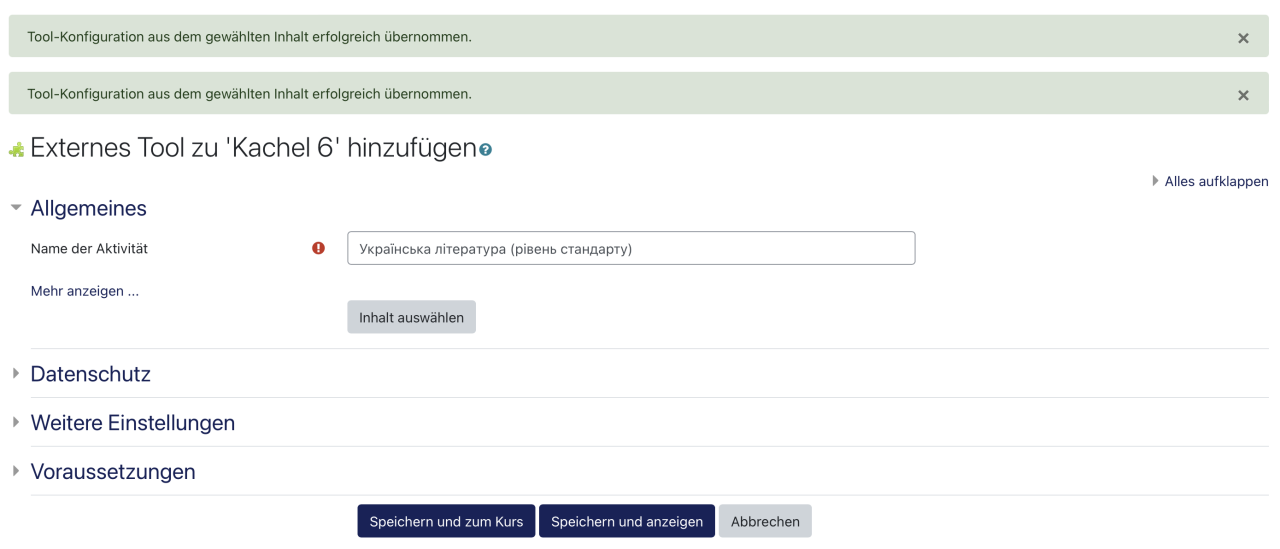Screen dimensions: 1280x549
Task: Click Speichern und anzeigen
Action: point(626,521)
